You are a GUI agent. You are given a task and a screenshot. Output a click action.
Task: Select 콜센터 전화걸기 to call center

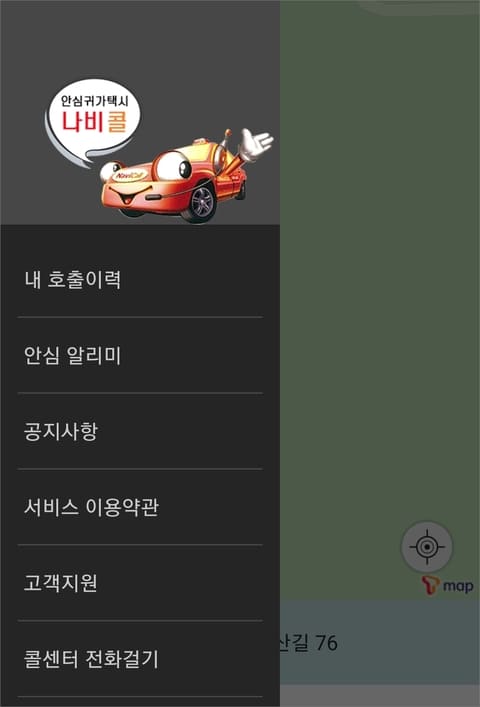140,658
